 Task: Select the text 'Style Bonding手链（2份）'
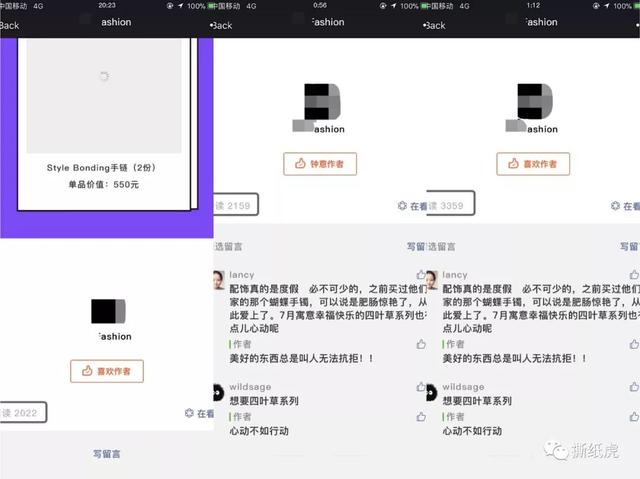point(101,168)
